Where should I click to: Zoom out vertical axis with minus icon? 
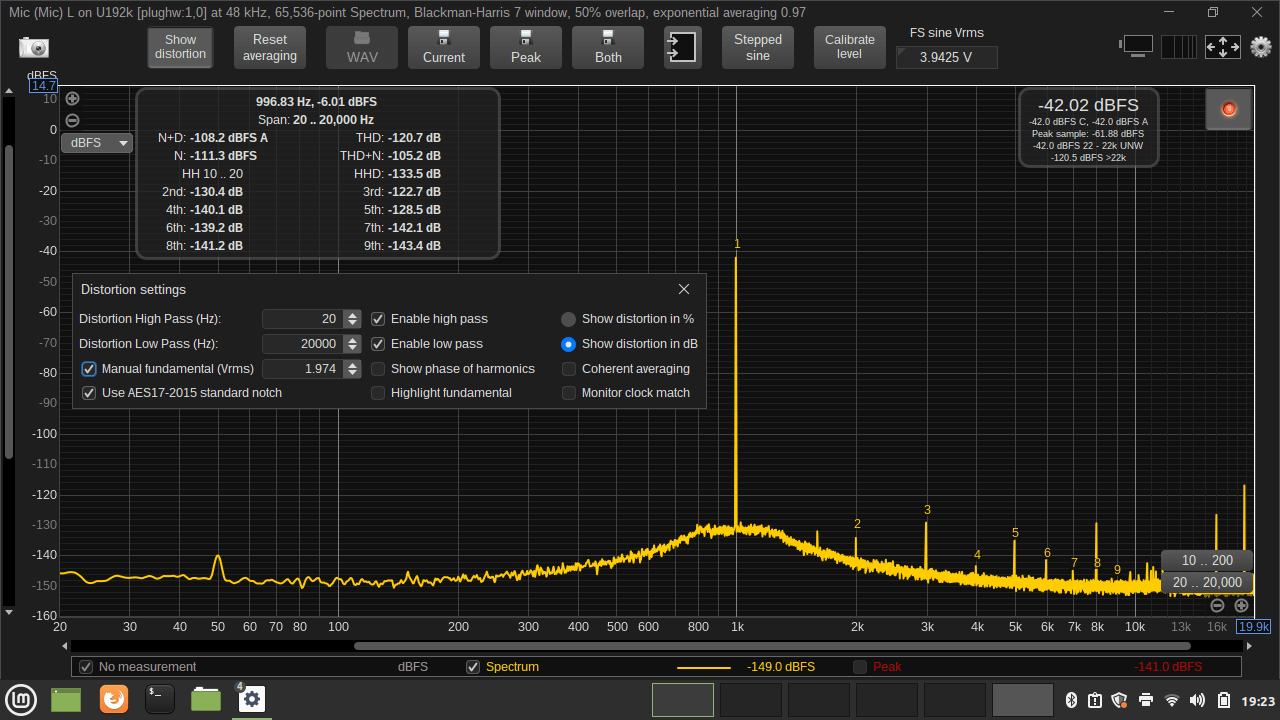pyautogui.click(x=72, y=120)
